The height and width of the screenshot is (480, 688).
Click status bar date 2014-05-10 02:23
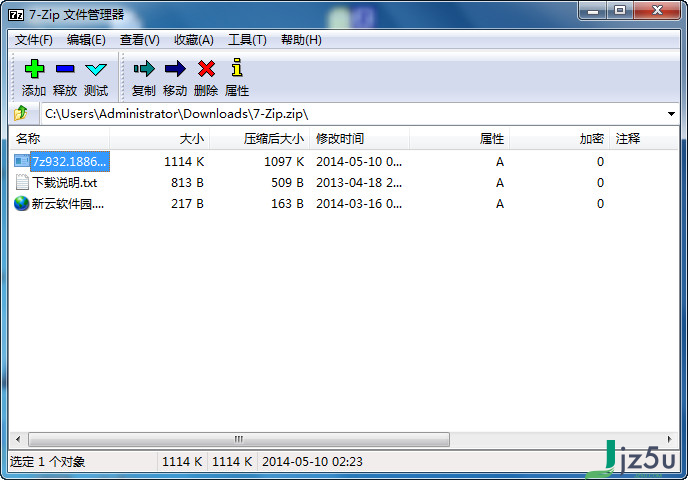click(312, 462)
